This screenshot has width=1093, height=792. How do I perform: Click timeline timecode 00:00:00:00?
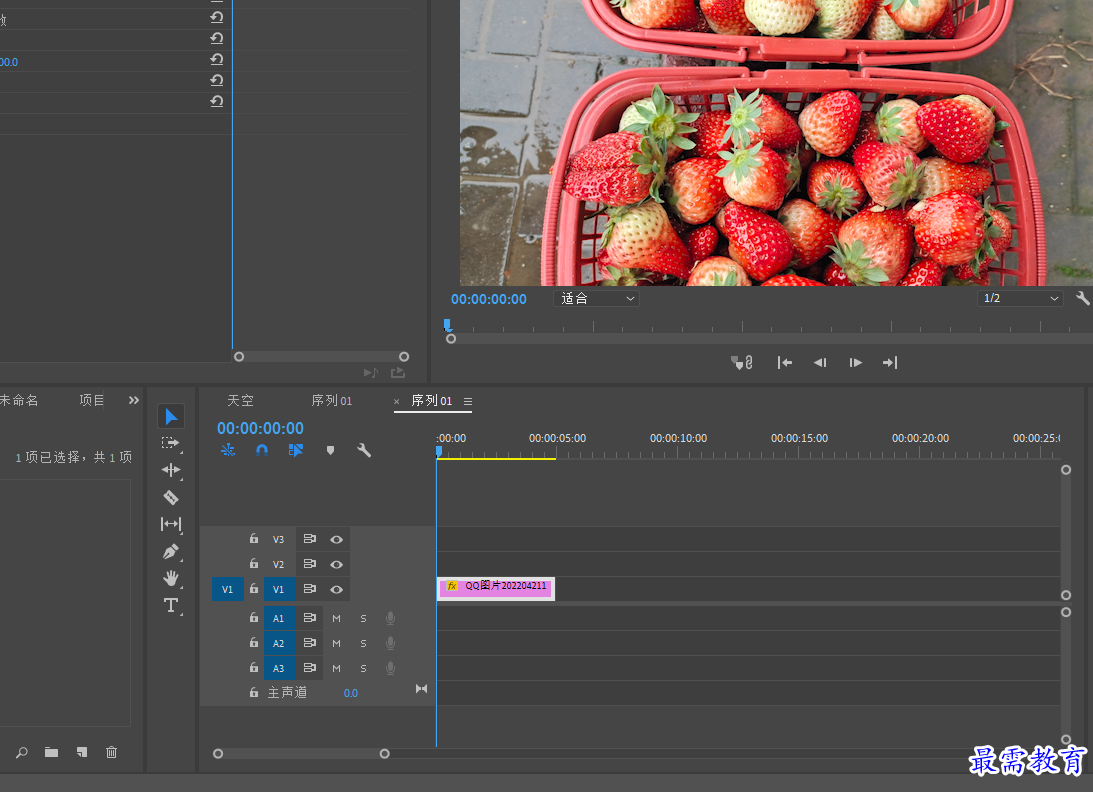pos(260,428)
